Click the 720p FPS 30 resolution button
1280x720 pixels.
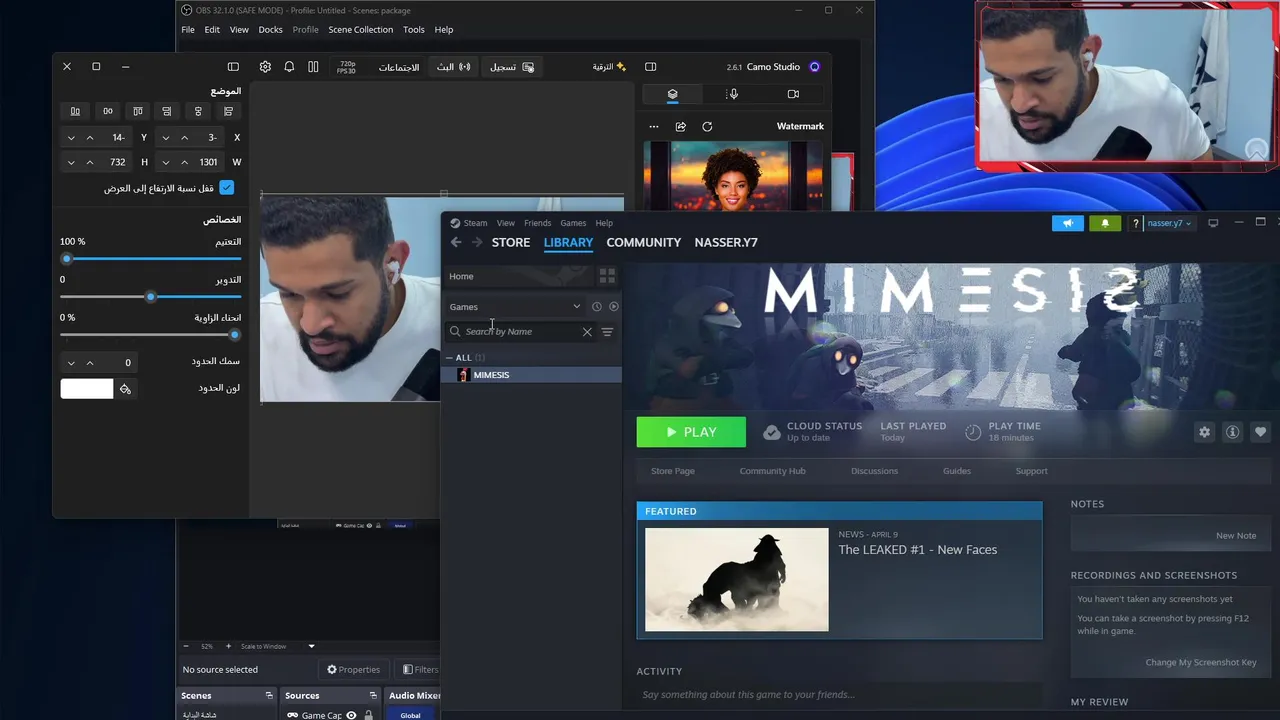[x=346, y=67]
